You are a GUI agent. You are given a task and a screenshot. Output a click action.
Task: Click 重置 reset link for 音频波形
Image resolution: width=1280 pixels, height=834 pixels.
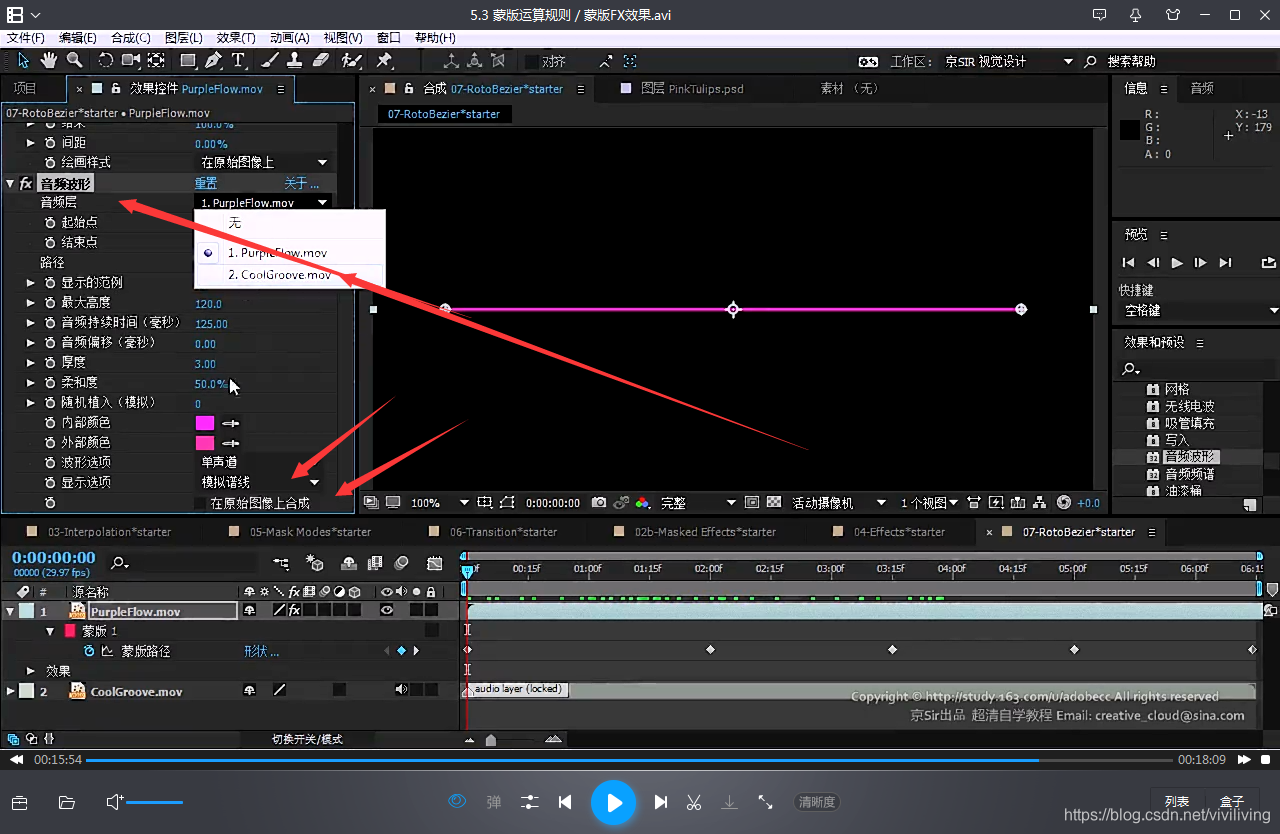[x=206, y=183]
